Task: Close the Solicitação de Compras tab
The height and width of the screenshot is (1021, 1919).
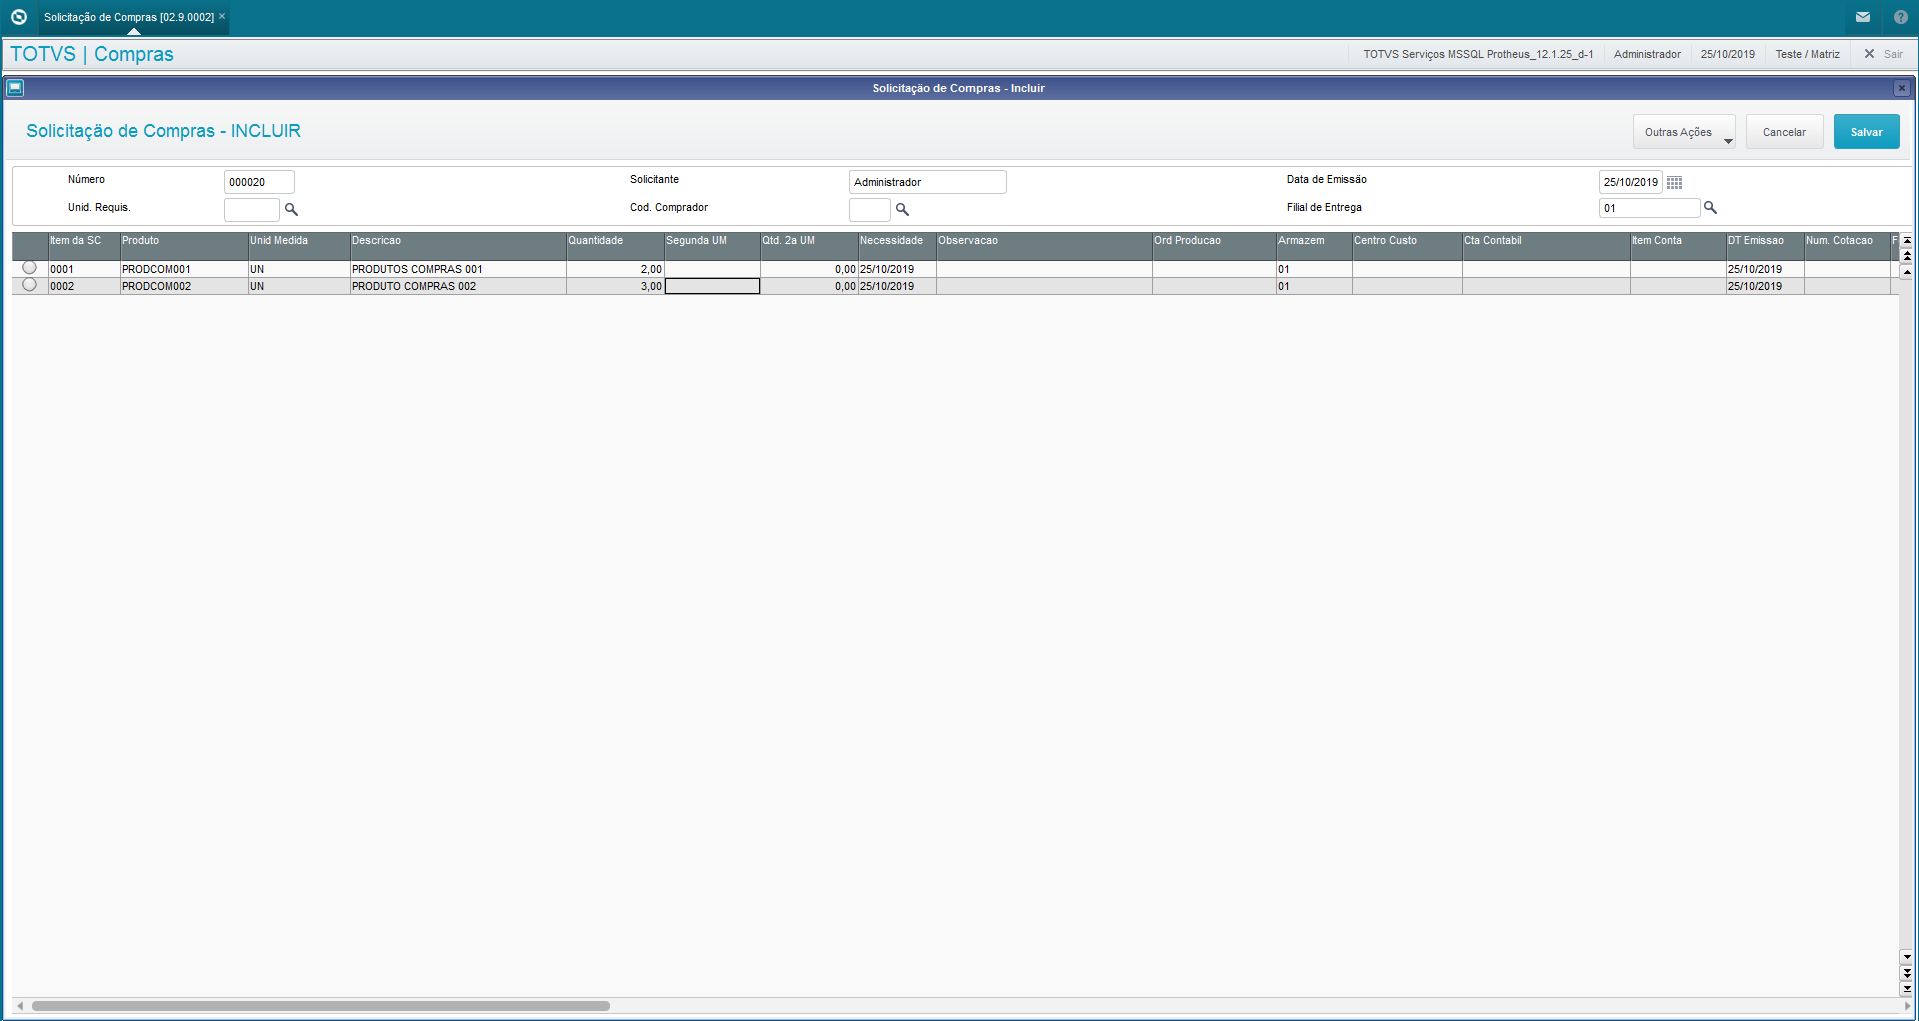Action: (222, 16)
